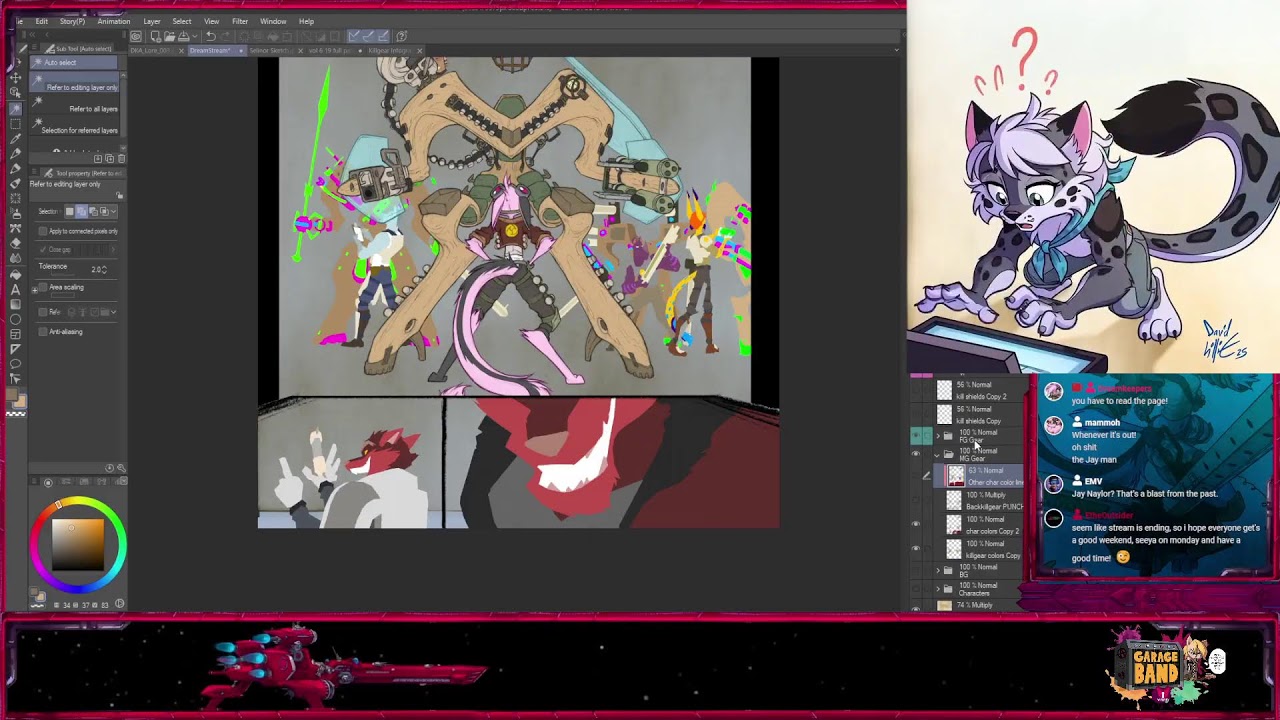Screen dimensions: 1280x720
Task: Toggle Snap to Special Ruler icon
Action: tap(368, 36)
